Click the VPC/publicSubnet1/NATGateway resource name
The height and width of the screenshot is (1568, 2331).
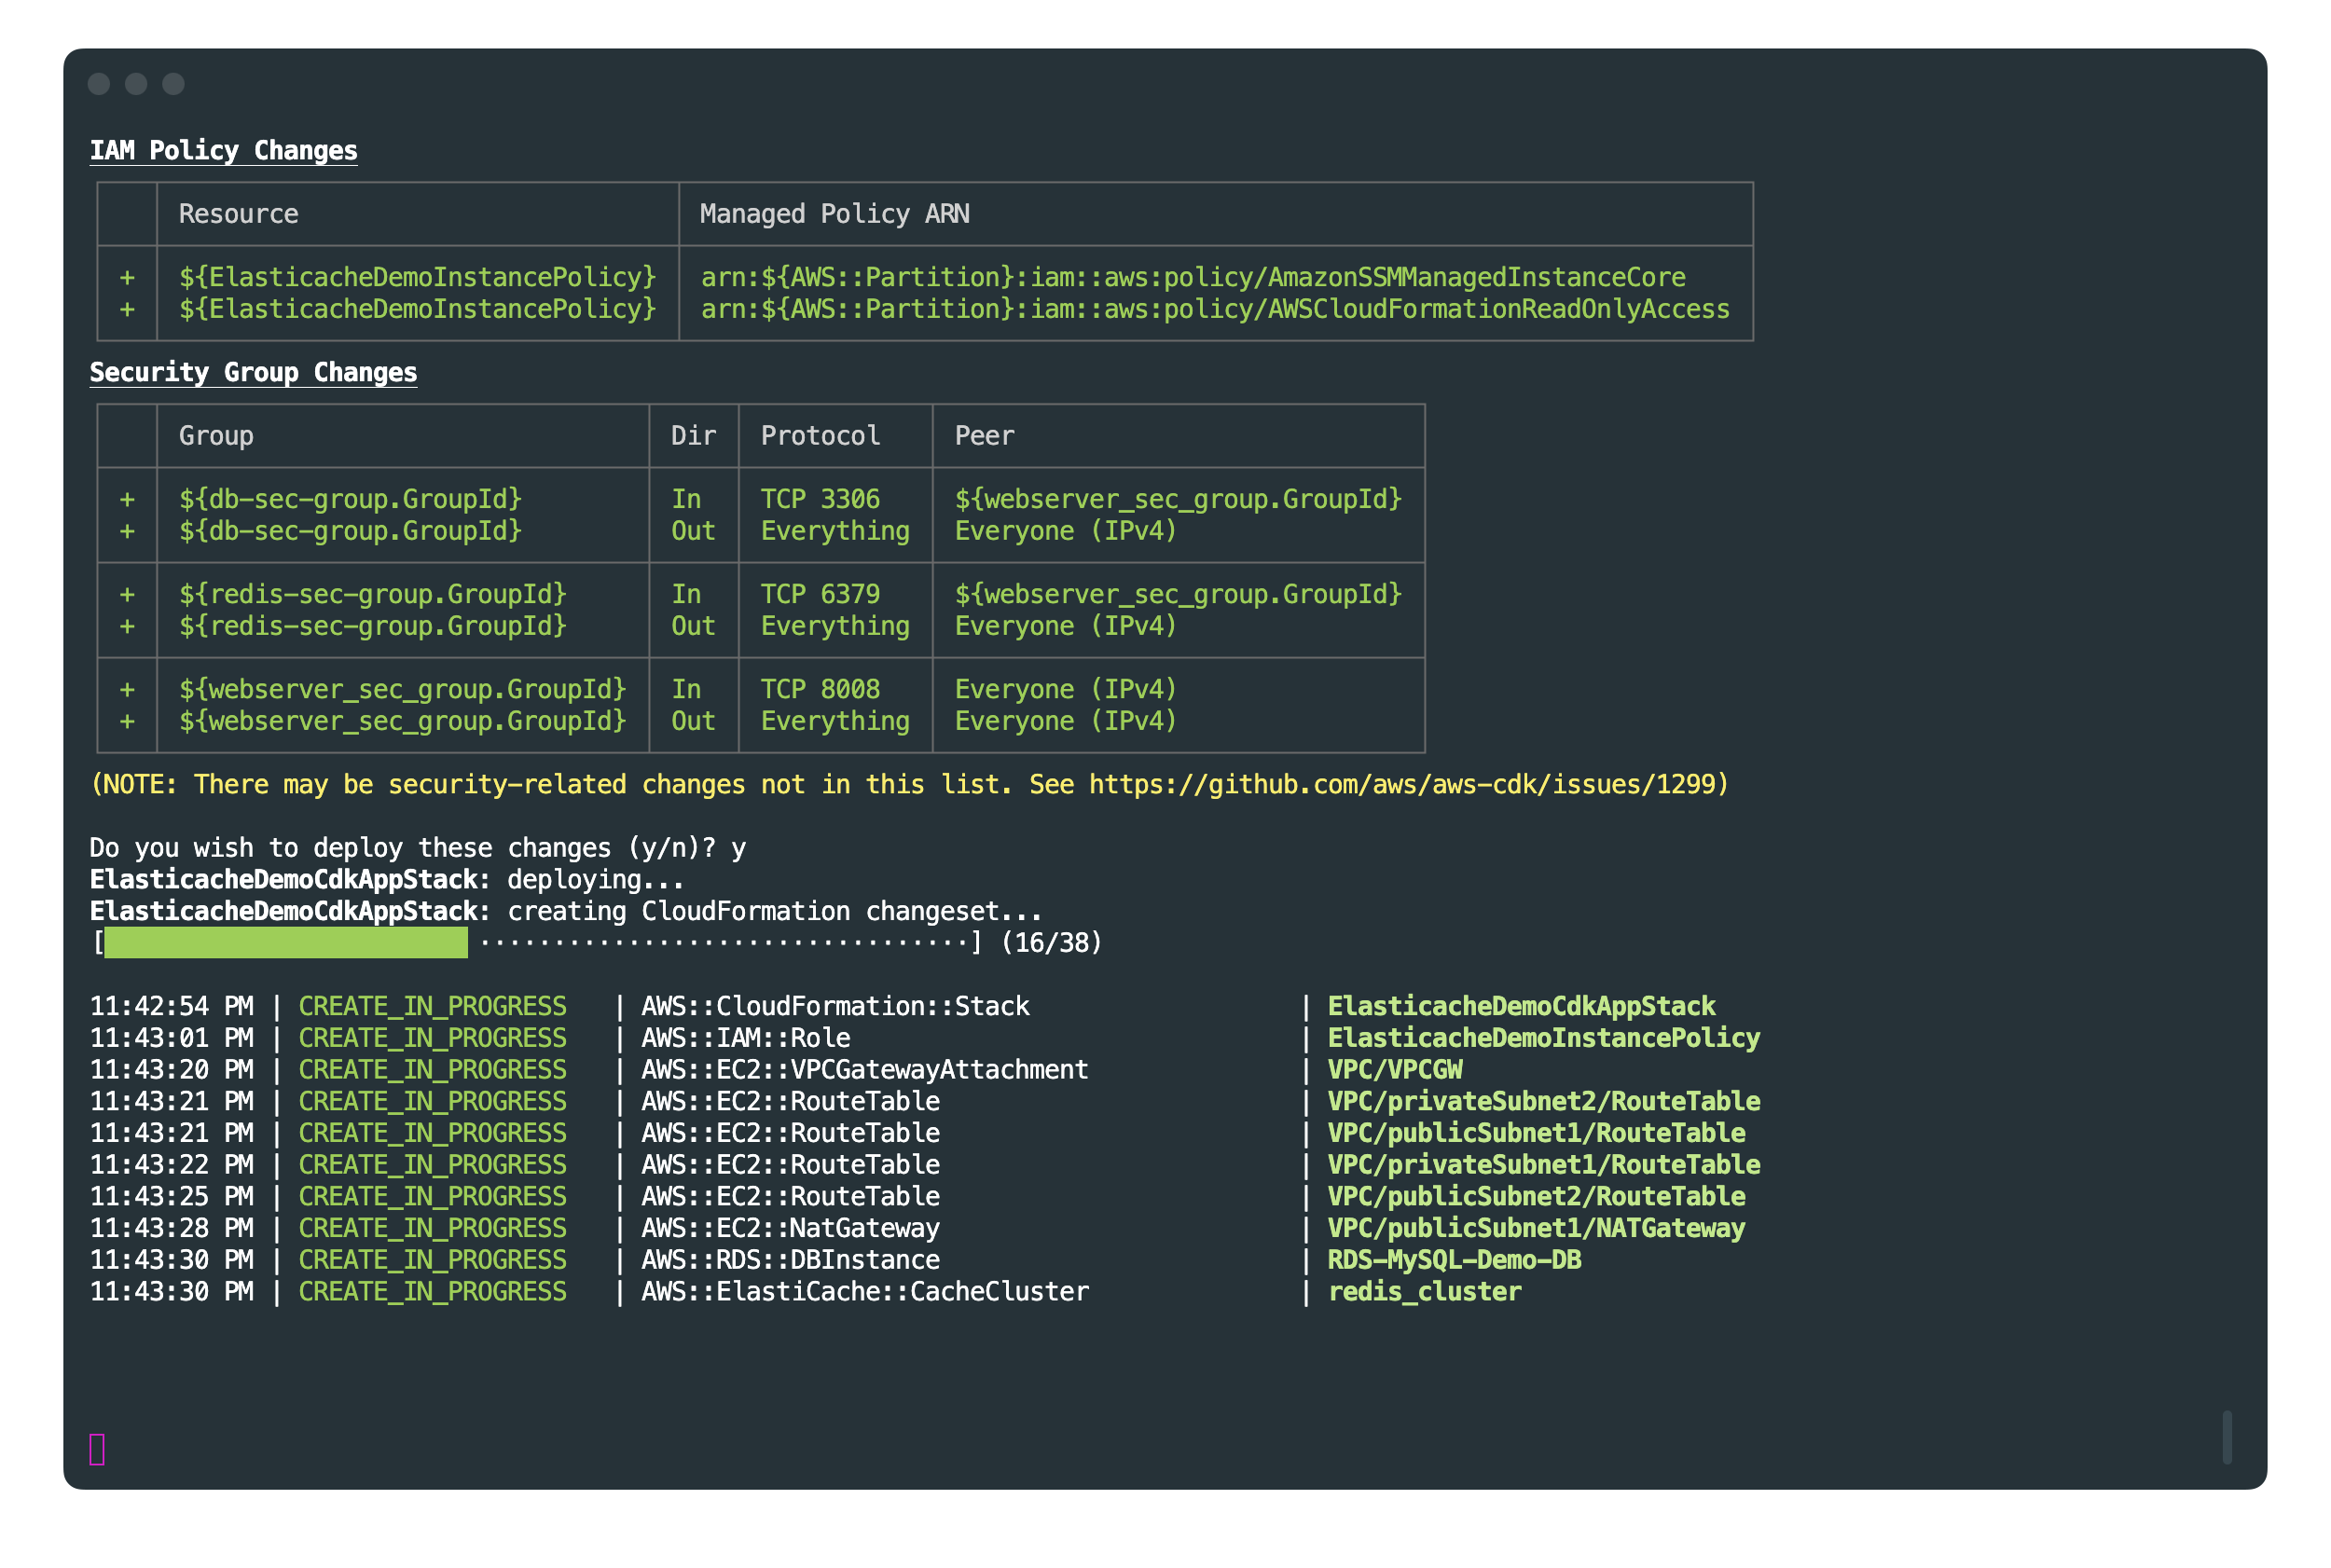click(x=1535, y=1228)
